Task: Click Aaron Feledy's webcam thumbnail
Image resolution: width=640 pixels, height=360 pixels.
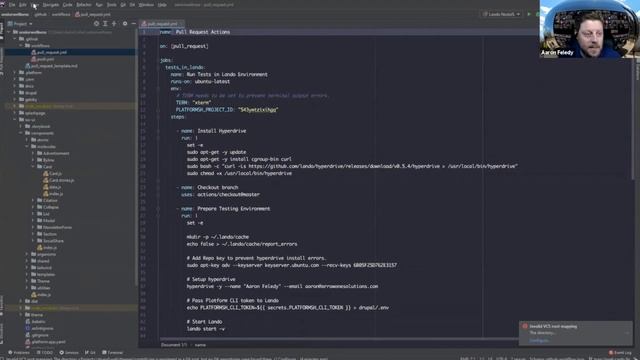Action: (x=590, y=29)
